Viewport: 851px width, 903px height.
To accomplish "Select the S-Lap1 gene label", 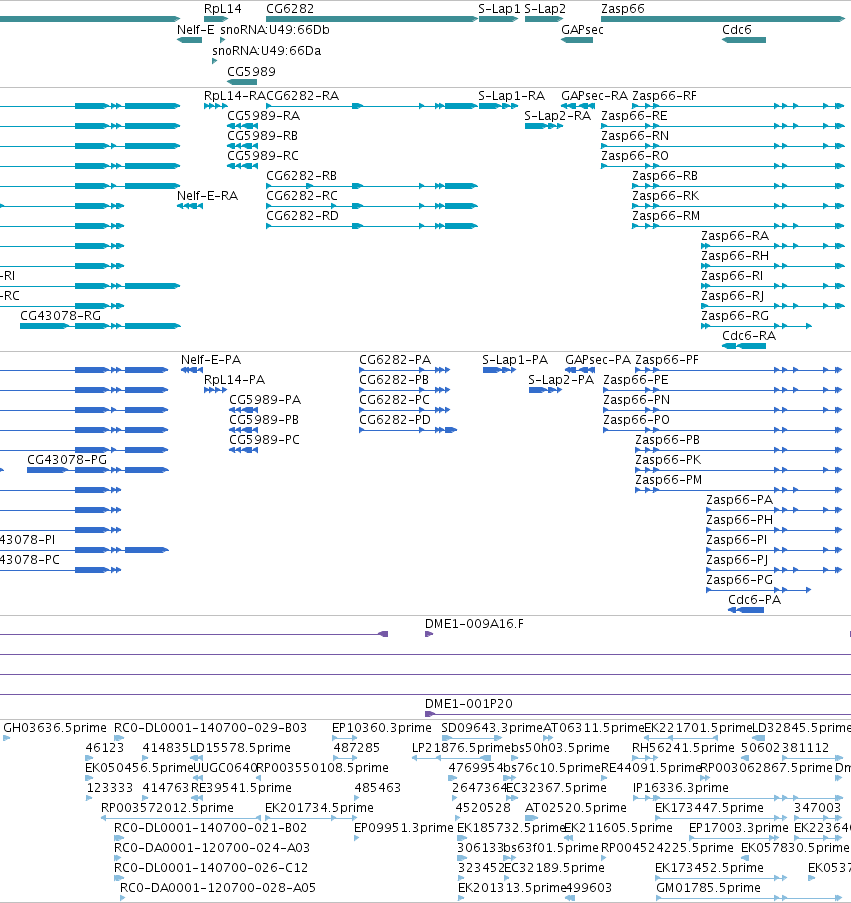I will point(499,9).
